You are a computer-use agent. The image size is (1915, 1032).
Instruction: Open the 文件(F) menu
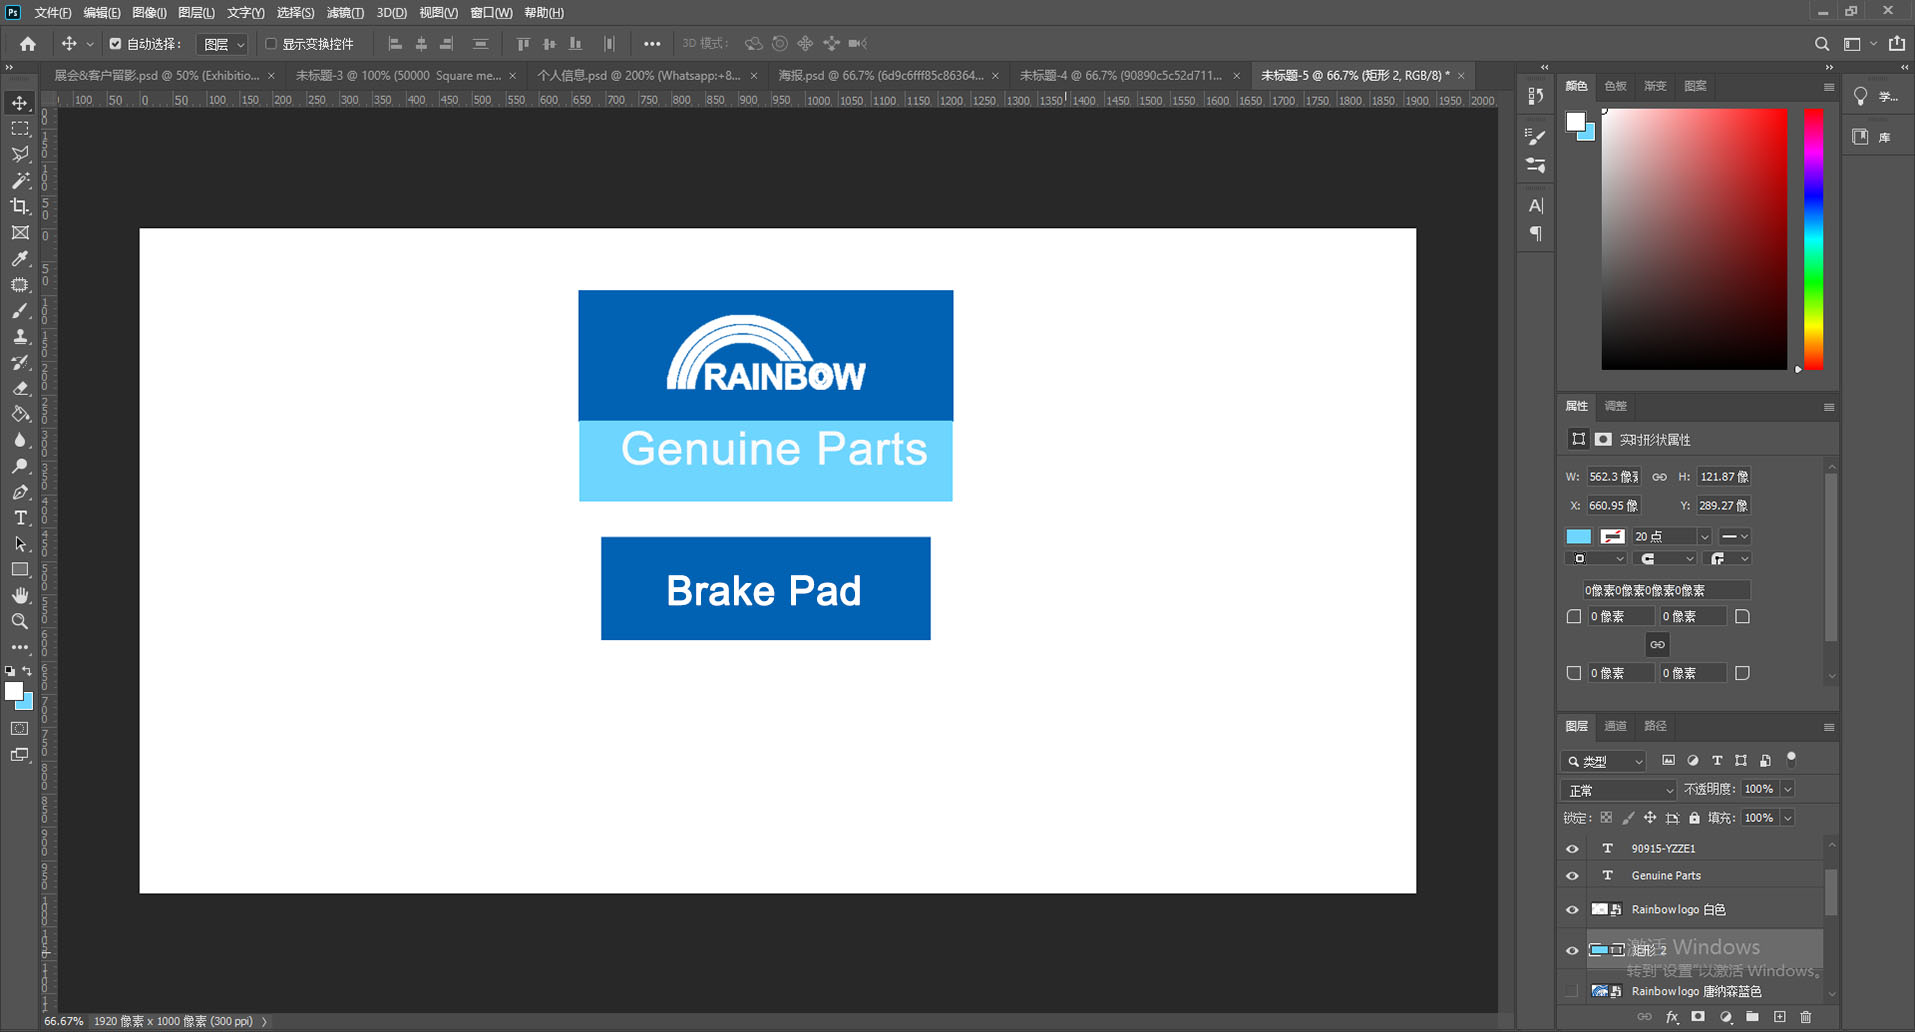52,13
